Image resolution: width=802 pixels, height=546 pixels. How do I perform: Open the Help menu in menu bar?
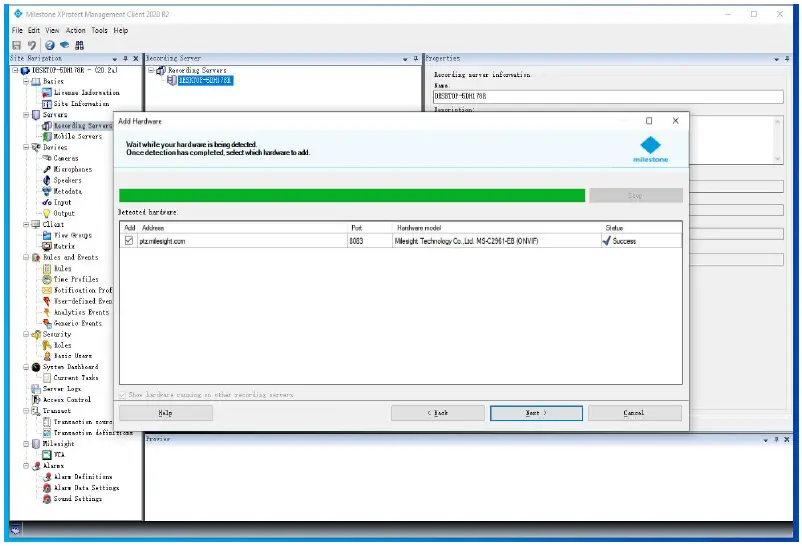click(121, 30)
